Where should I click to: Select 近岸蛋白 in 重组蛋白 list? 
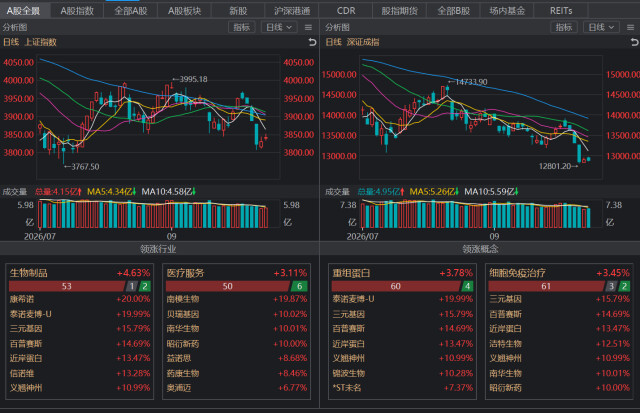[x=402, y=343]
